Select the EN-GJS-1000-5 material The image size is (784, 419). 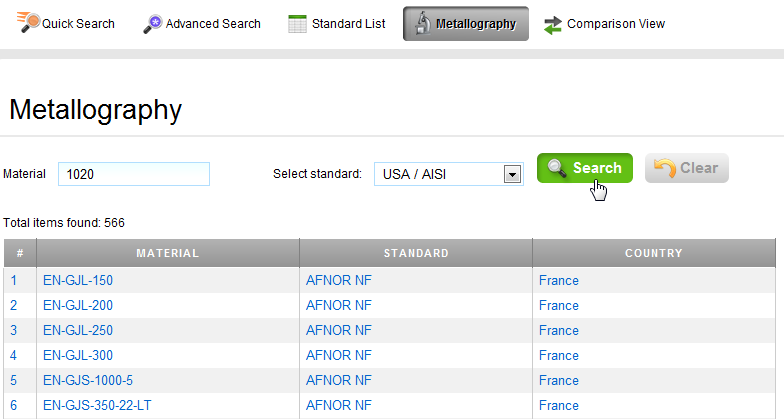tap(87, 380)
